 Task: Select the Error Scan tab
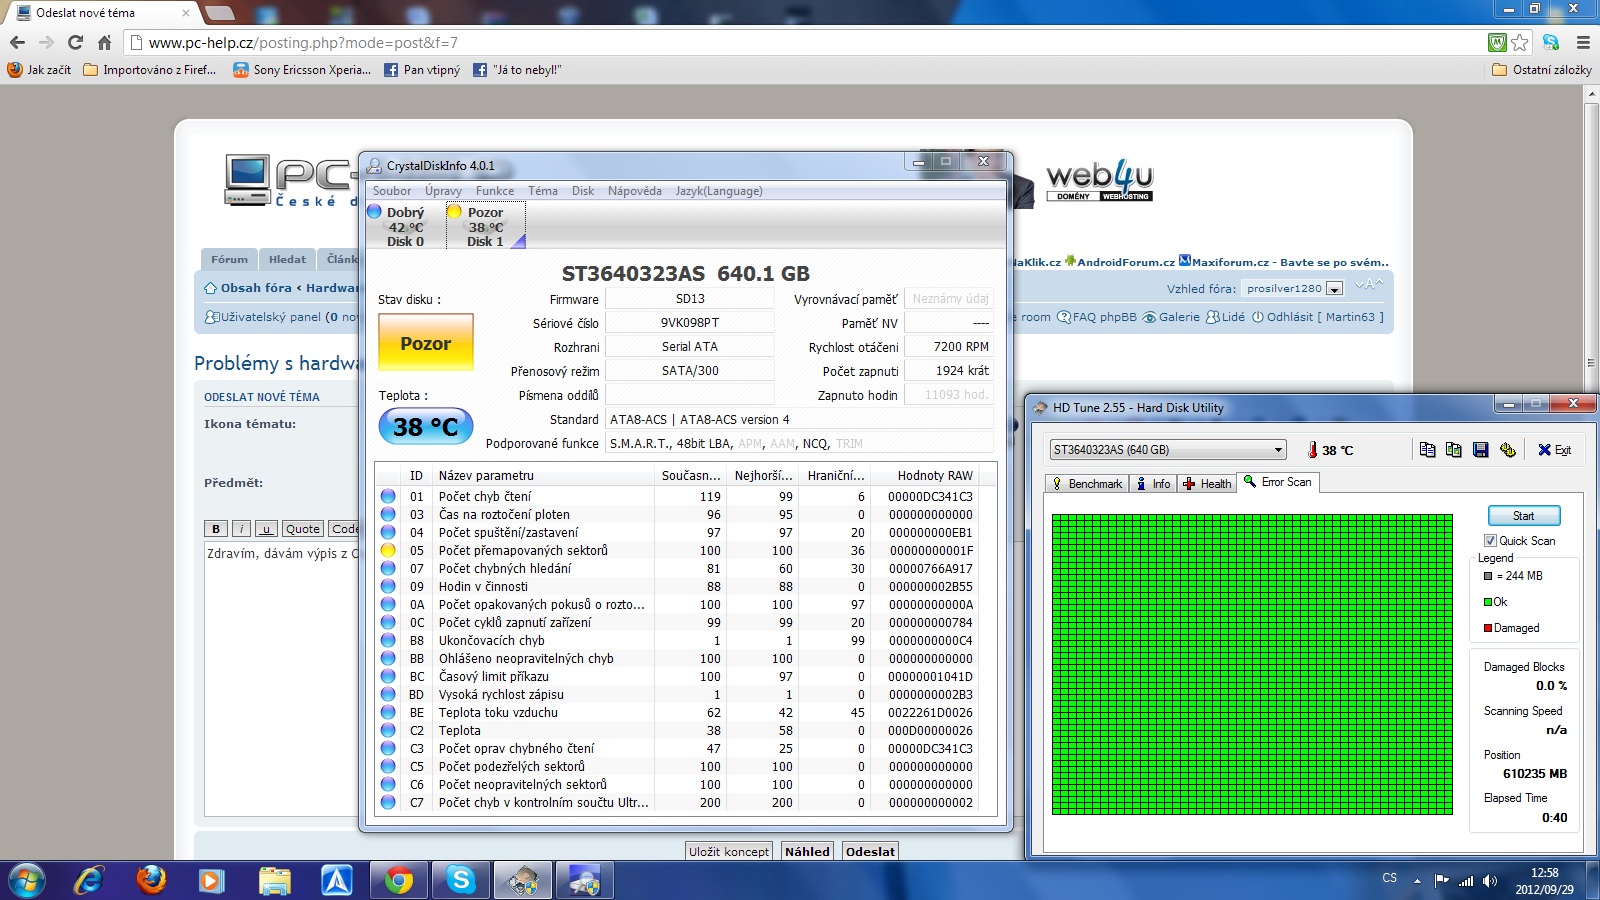pos(1278,482)
